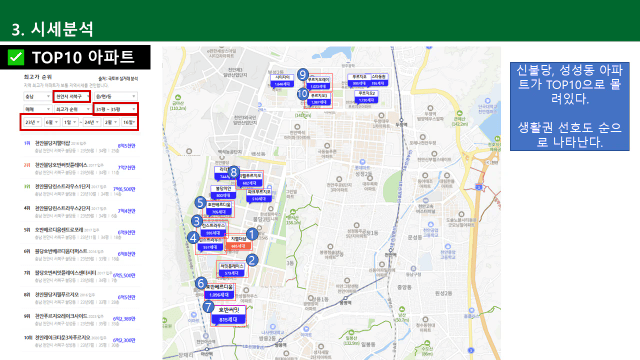Open the 매매 transaction type dropdown

pyautogui.click(x=37, y=109)
